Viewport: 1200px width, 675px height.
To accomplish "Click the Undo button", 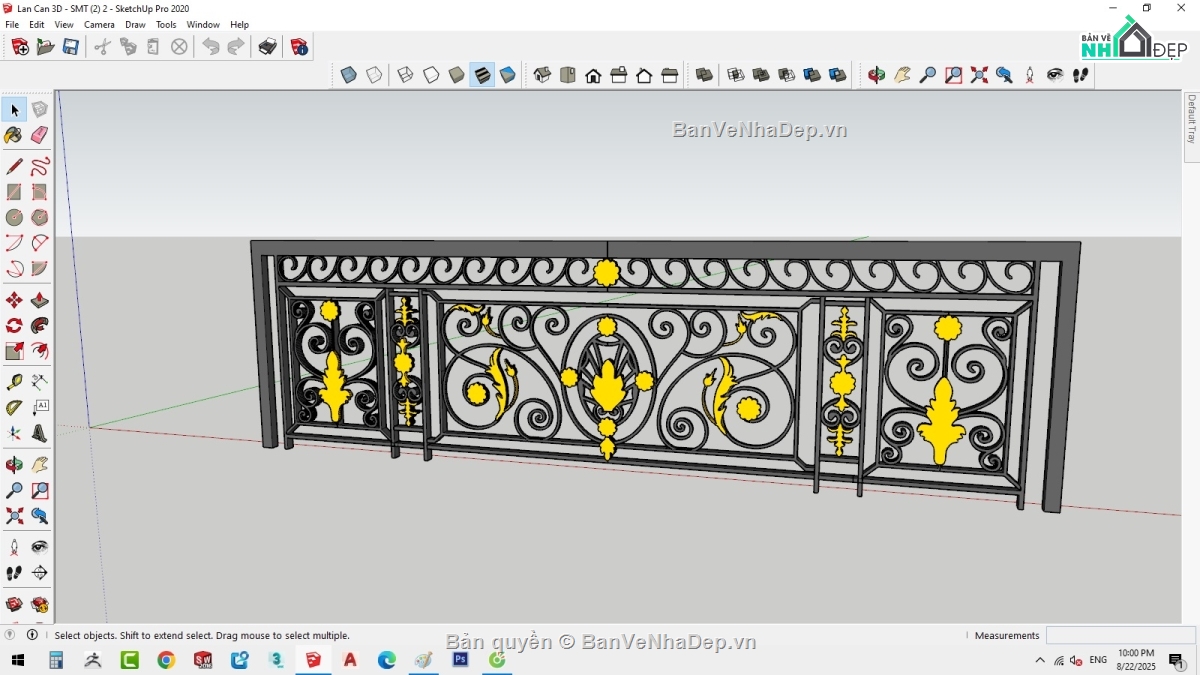I will click(211, 46).
